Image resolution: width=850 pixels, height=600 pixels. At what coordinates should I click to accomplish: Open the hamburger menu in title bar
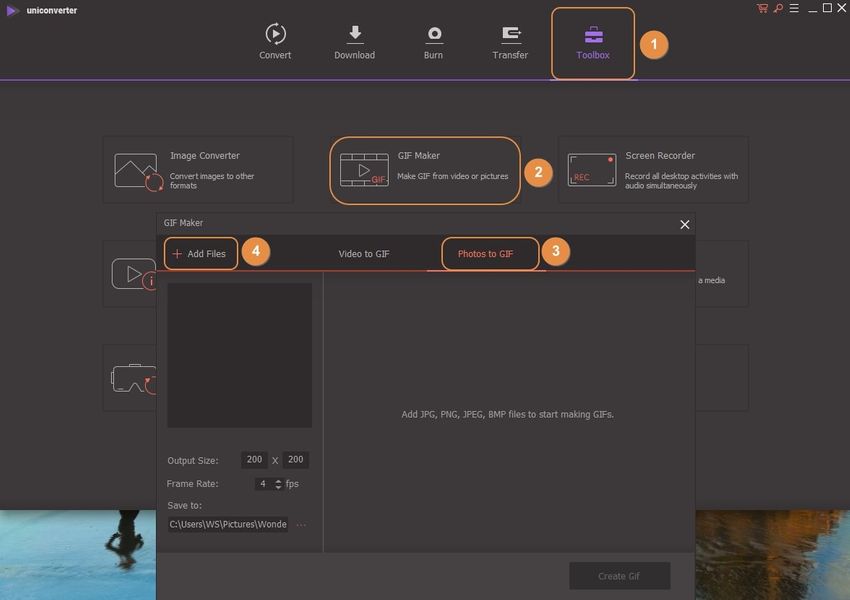click(793, 8)
